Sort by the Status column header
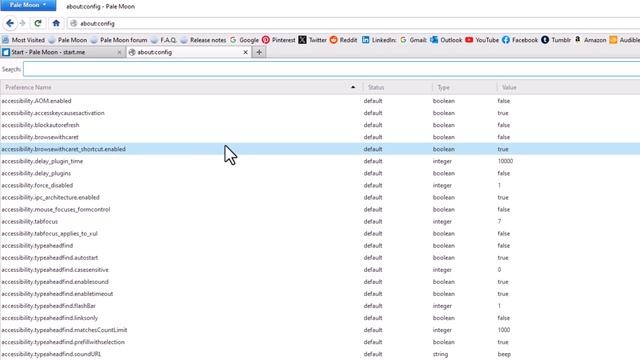Image resolution: width=640 pixels, height=360 pixels. pos(398,87)
